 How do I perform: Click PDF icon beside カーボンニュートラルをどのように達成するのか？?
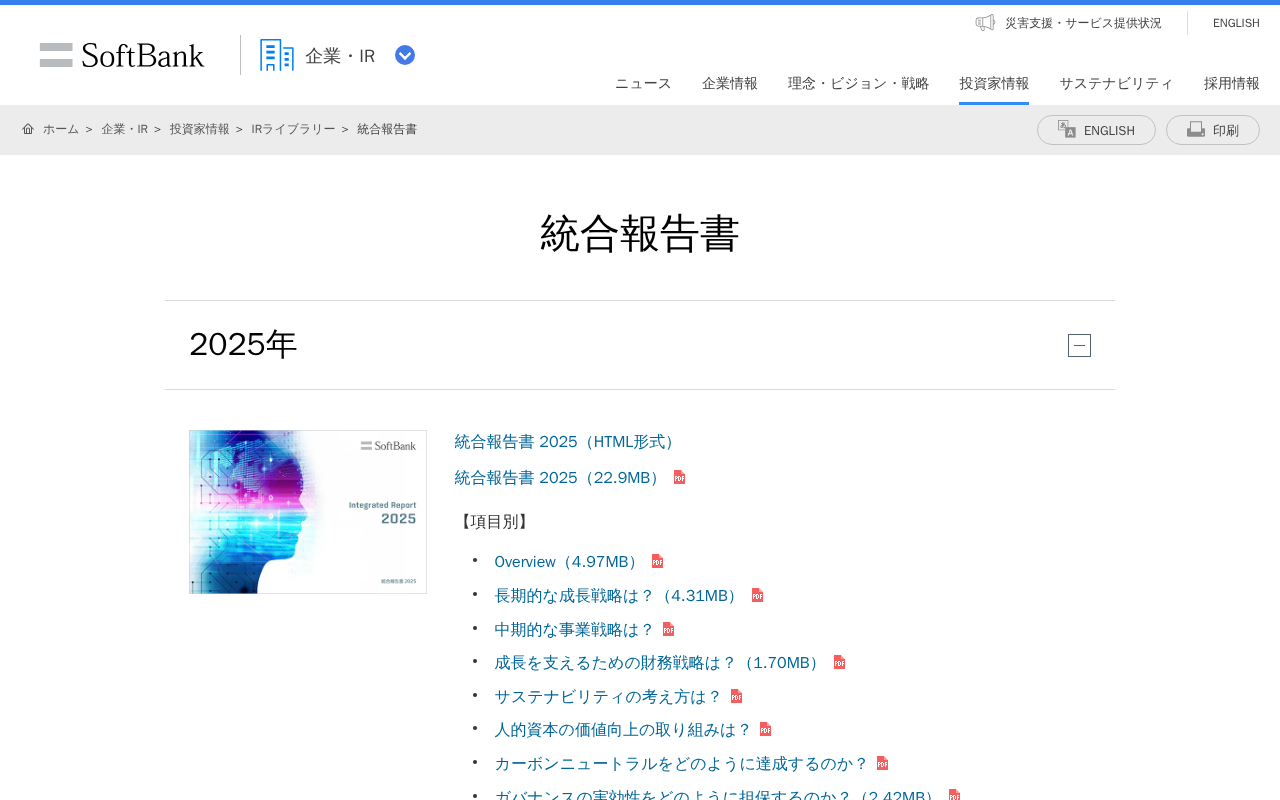click(x=882, y=763)
